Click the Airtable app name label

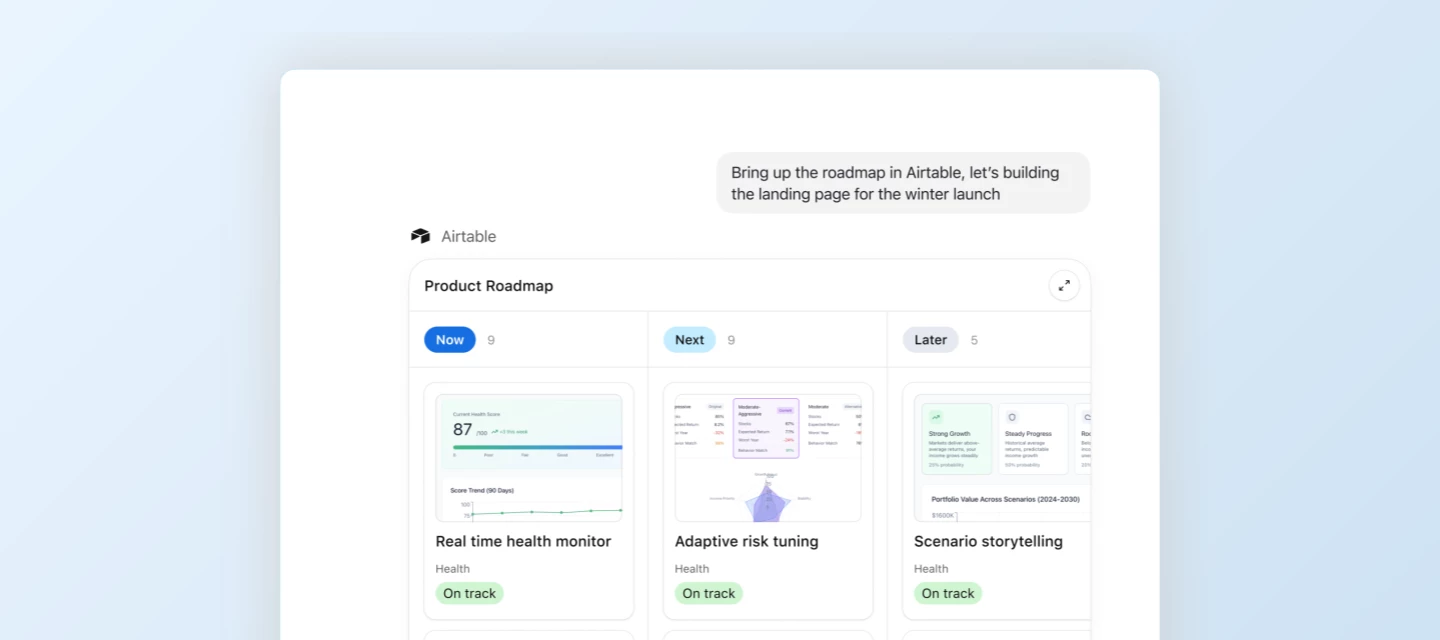tap(469, 236)
